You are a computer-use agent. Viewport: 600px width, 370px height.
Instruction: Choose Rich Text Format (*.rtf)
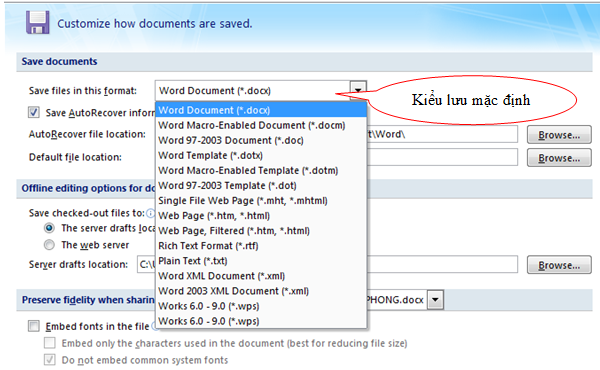tap(261, 246)
